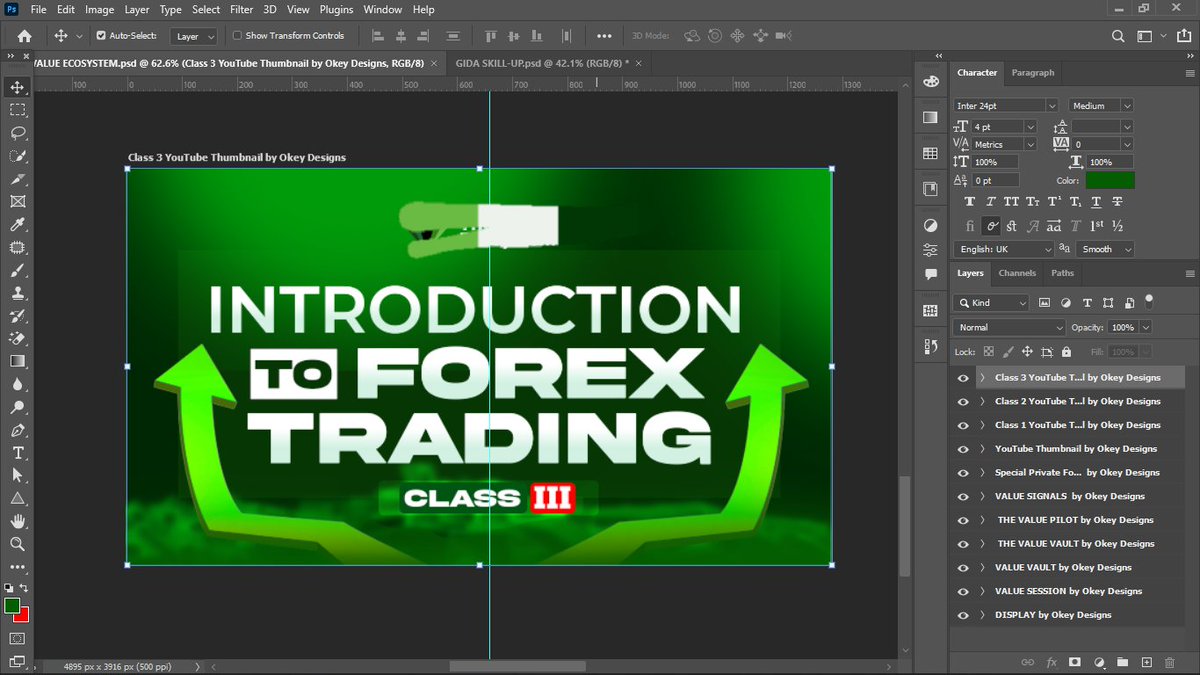Open the Adjustments panel icon
The image size is (1200, 675).
(931, 225)
